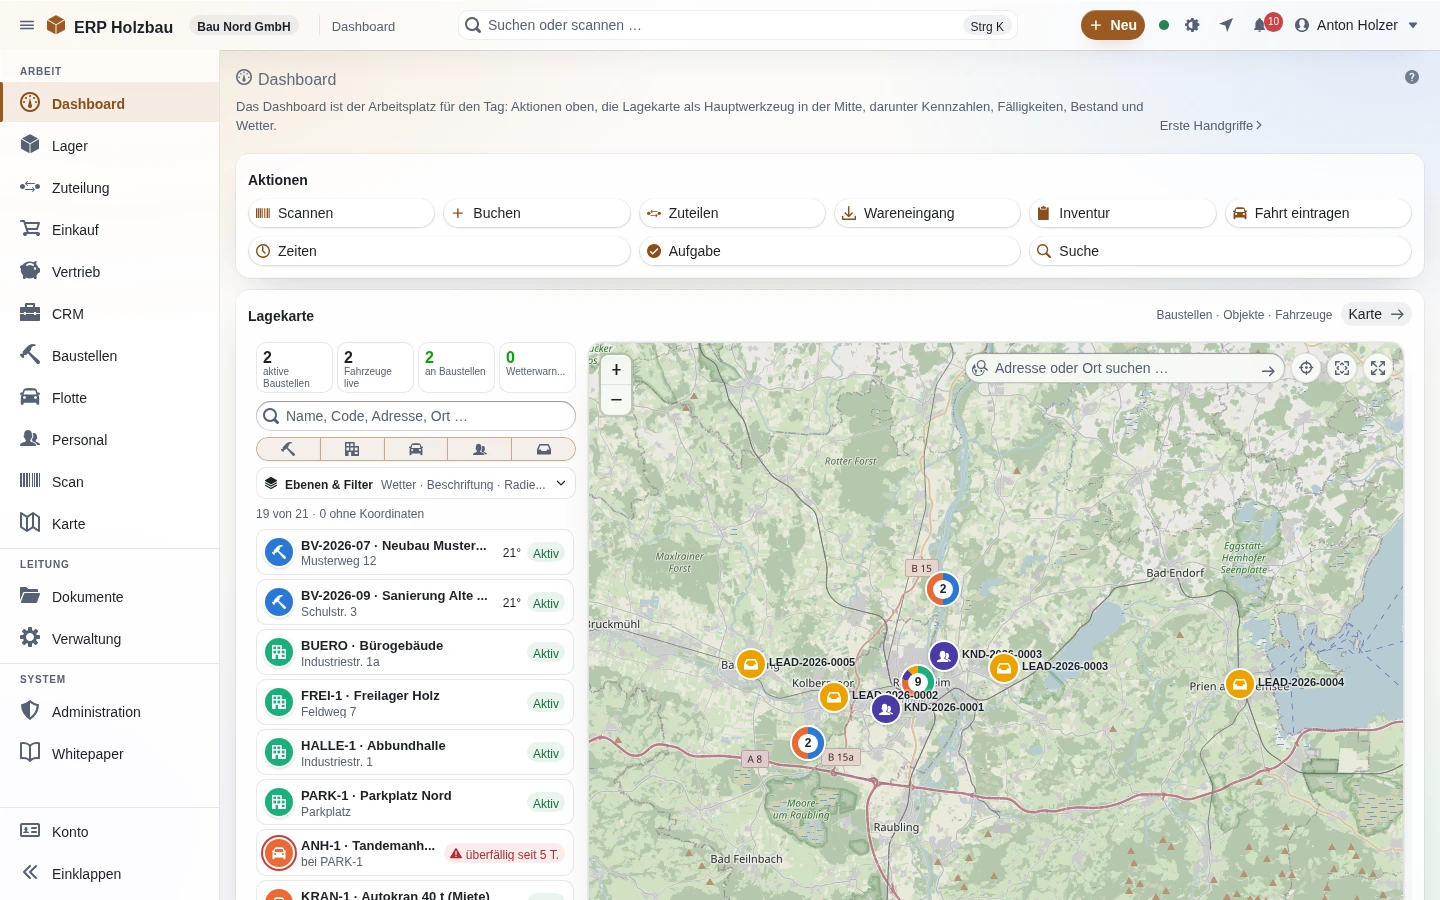Click the location arrow icon in header

pos(1226,25)
